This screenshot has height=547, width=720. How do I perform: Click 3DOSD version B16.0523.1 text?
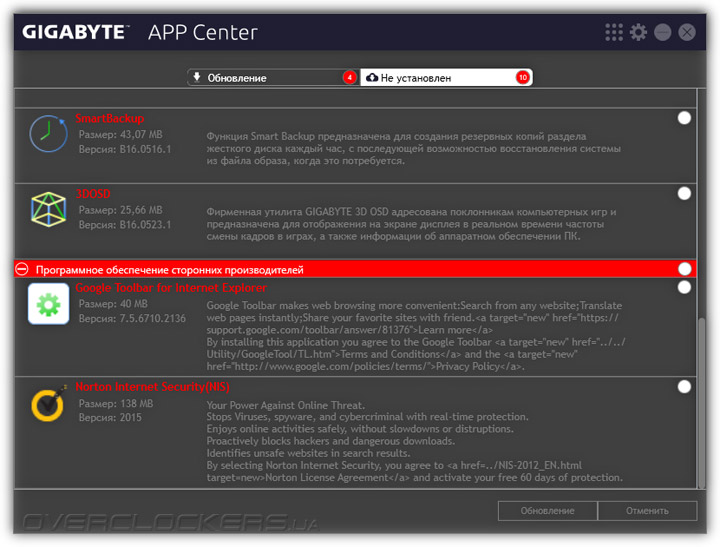(x=125, y=225)
